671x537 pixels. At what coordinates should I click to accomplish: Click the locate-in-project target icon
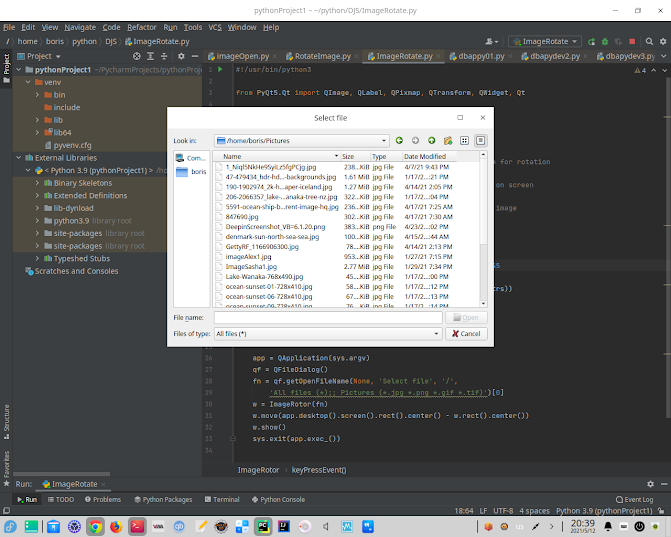click(x=137, y=56)
